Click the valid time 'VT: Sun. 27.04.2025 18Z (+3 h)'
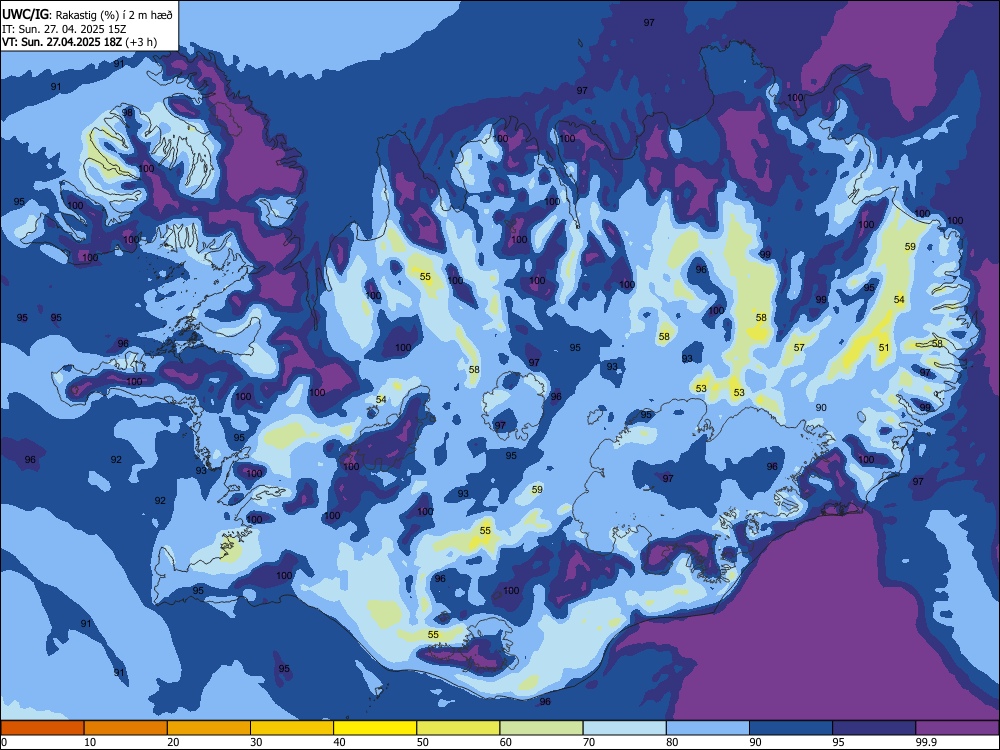The height and width of the screenshot is (750, 1000). [x=79, y=42]
